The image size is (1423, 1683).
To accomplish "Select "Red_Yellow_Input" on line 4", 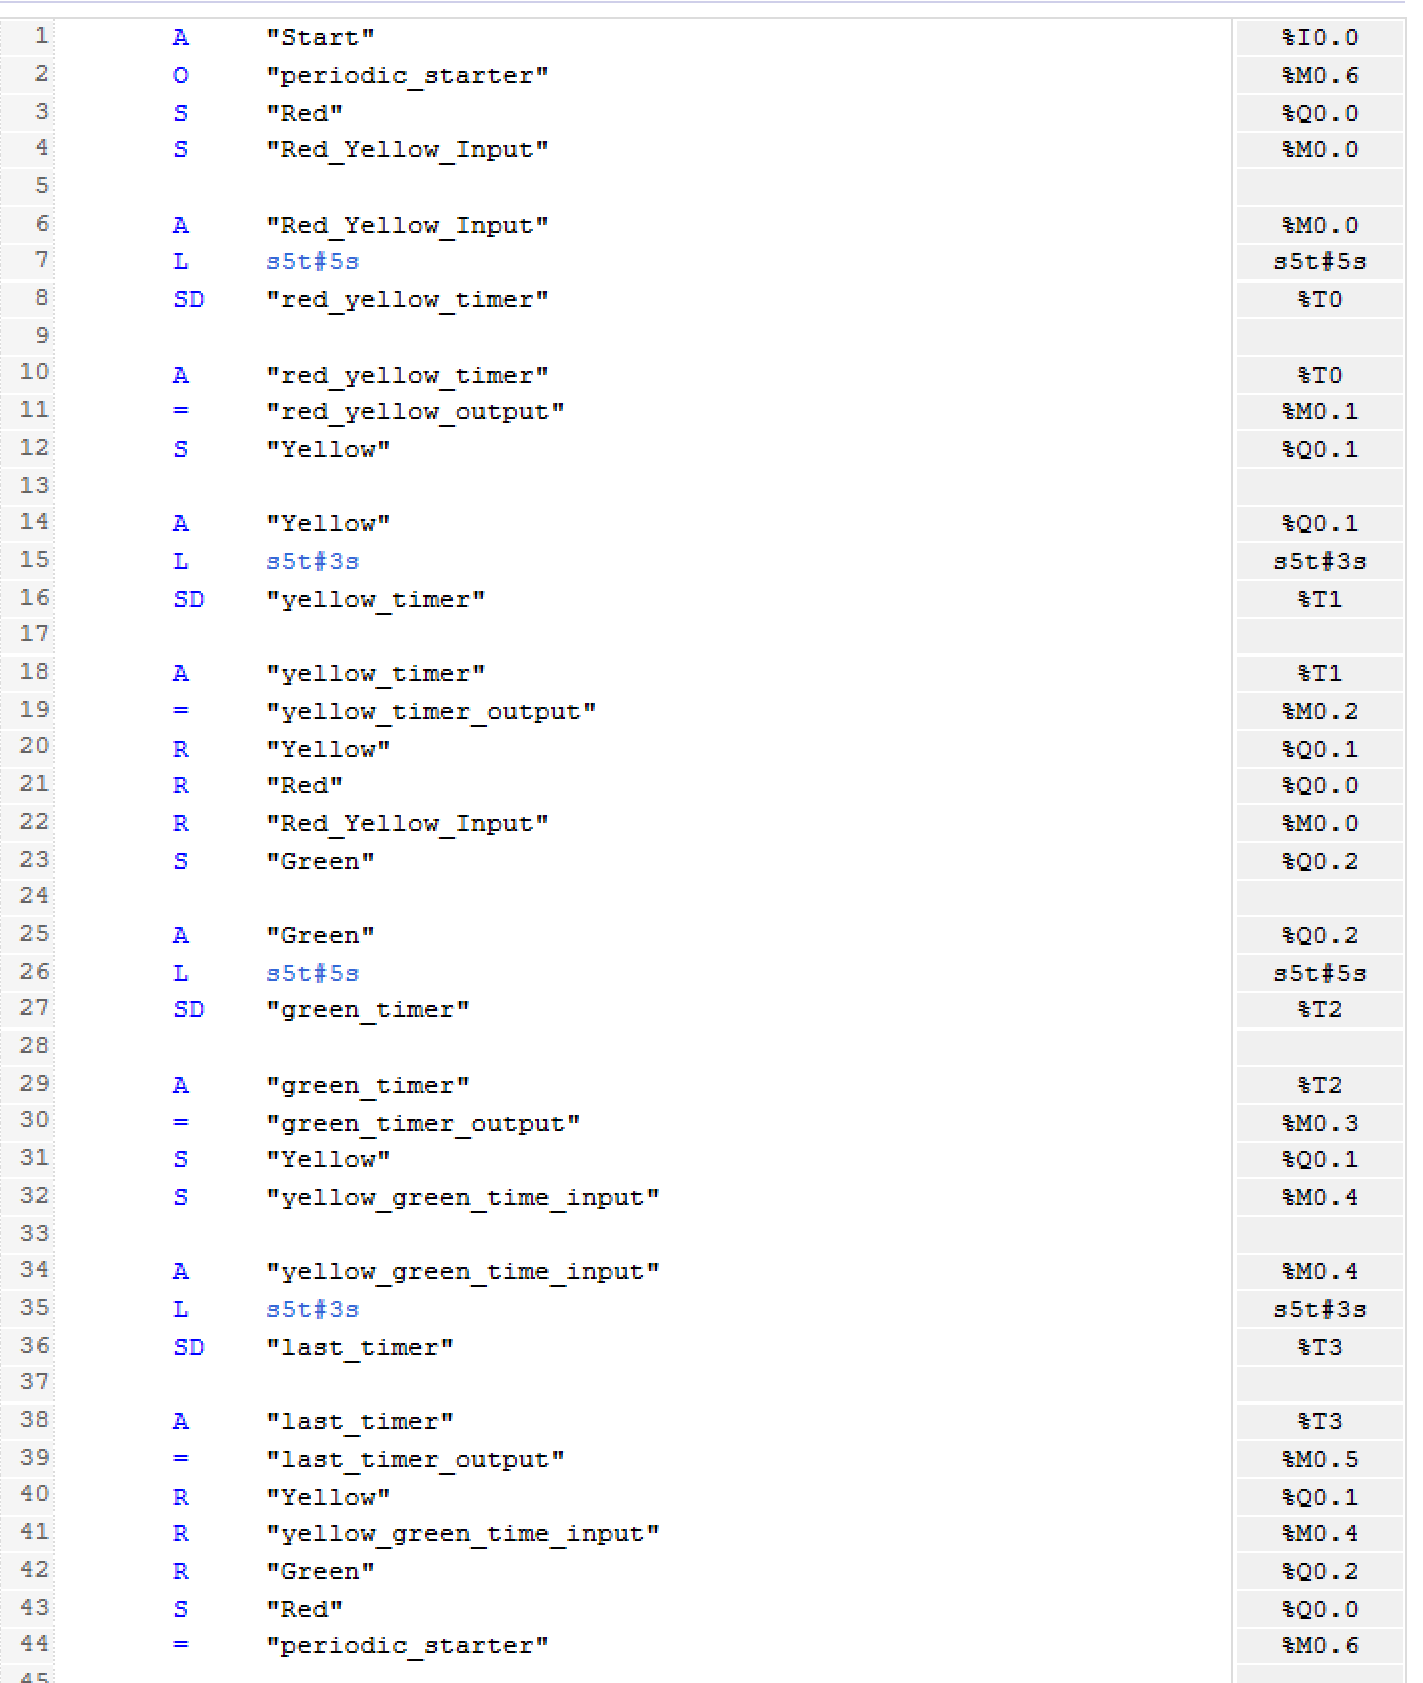I will tap(407, 150).
